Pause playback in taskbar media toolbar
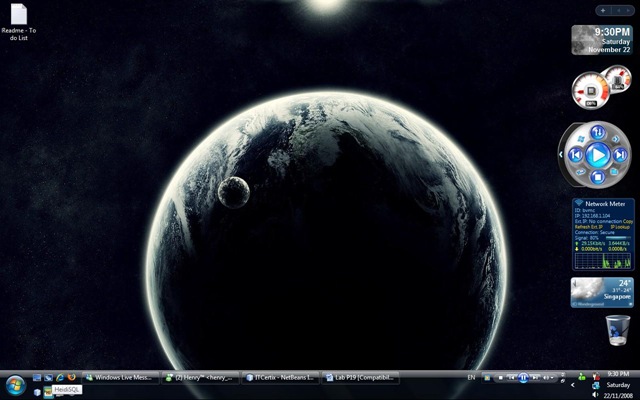Viewport: 640px width, 400px height. click(523, 378)
